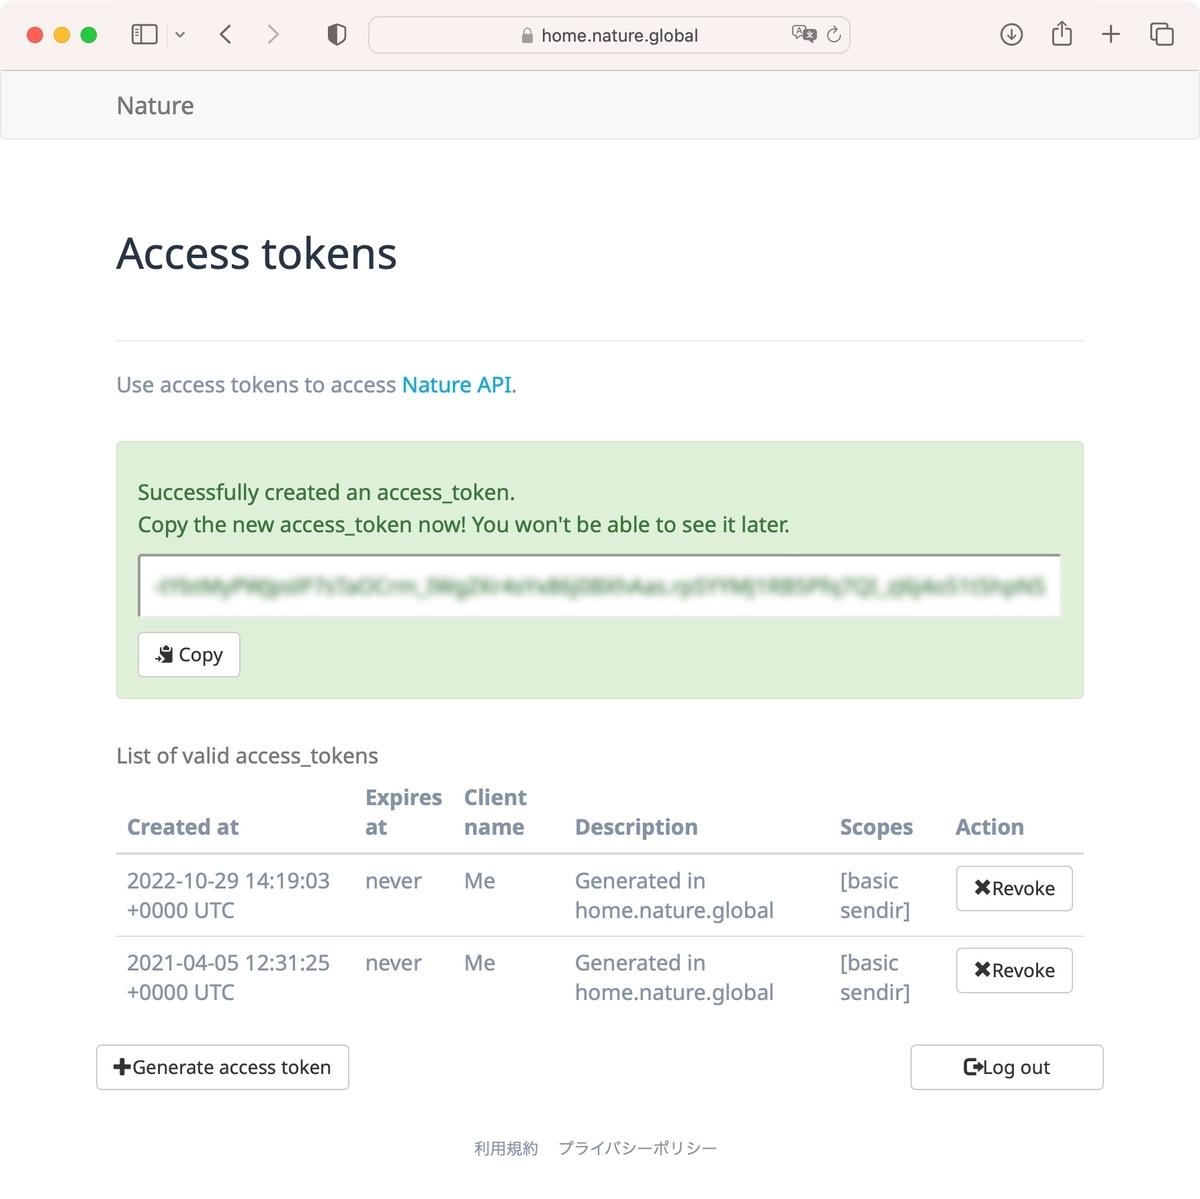This screenshot has width=1200, height=1199.
Task: Show the tab overview
Action: coord(1162,35)
